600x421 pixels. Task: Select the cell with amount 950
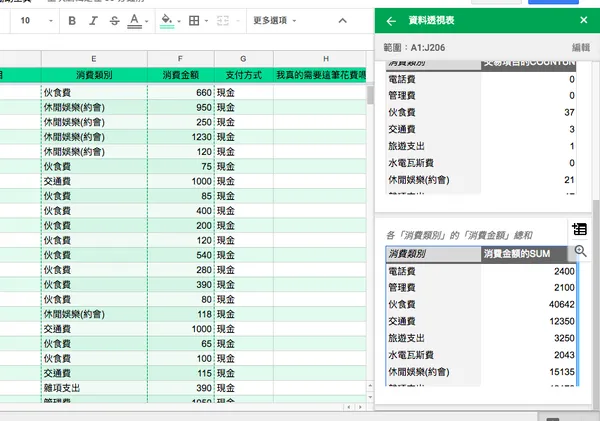point(181,108)
